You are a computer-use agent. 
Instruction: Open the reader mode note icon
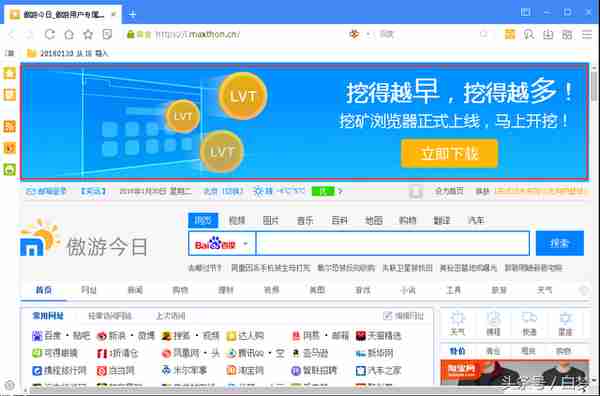pyautogui.click(x=108, y=34)
